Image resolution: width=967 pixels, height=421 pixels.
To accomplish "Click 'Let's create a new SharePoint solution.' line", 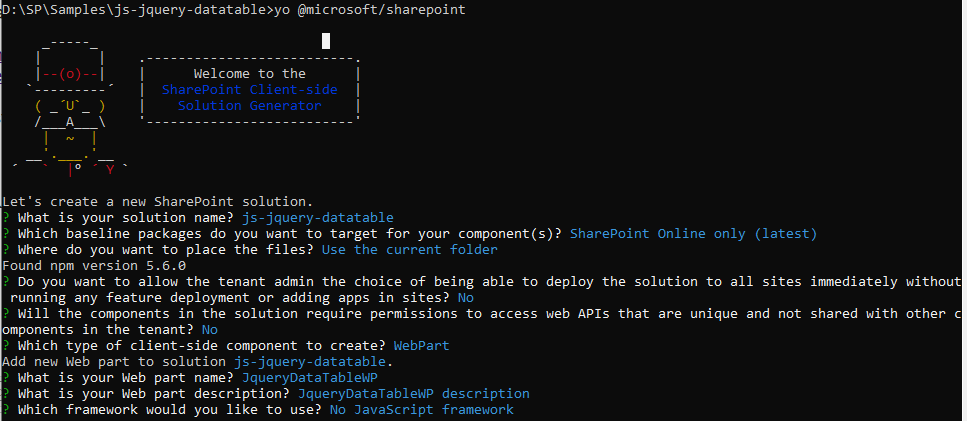I will [158, 202].
